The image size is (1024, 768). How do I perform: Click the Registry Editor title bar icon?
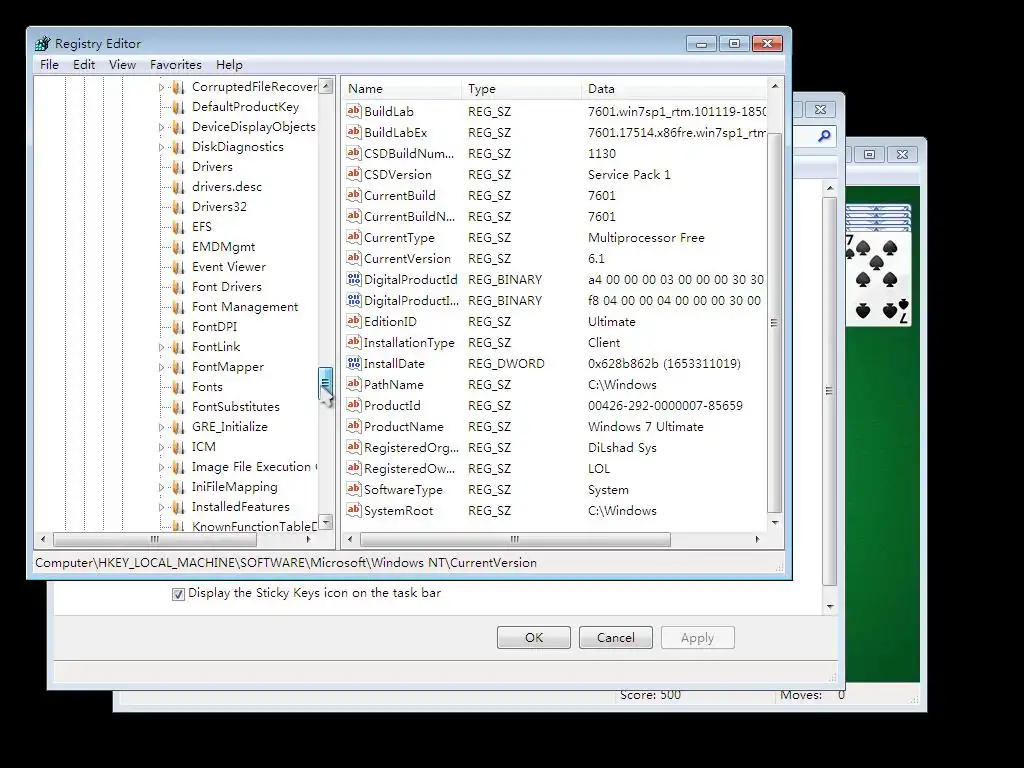42,44
